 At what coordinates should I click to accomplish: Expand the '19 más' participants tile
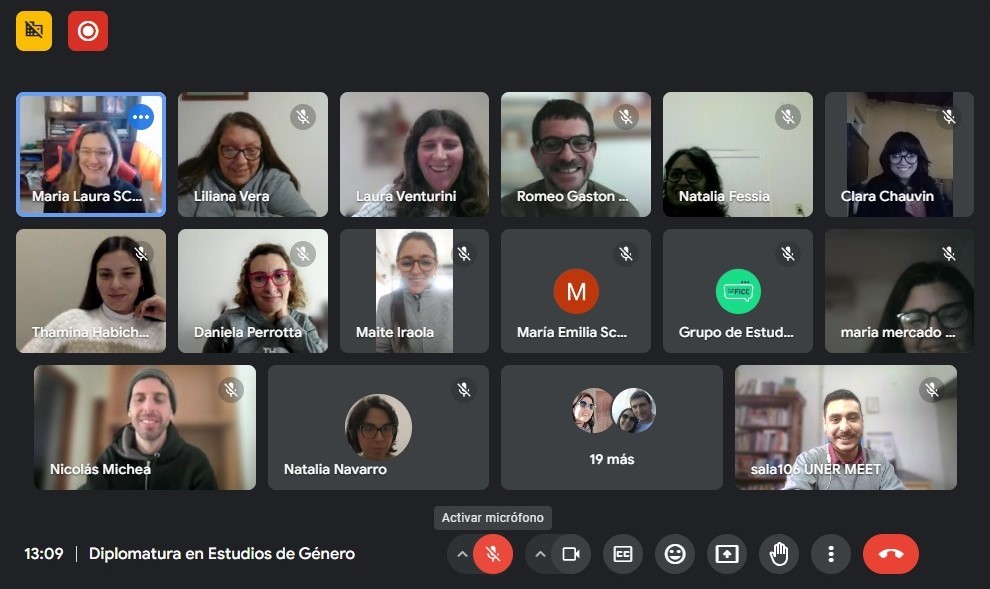pyautogui.click(x=612, y=427)
